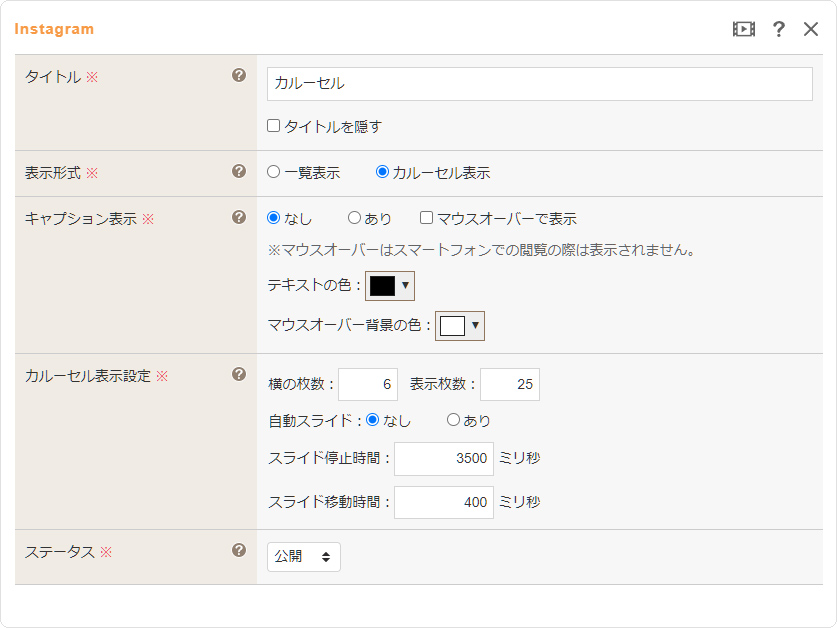Enable the タイトルを隠す checkbox
Screen dimensions: 837x628
(x=274, y=126)
